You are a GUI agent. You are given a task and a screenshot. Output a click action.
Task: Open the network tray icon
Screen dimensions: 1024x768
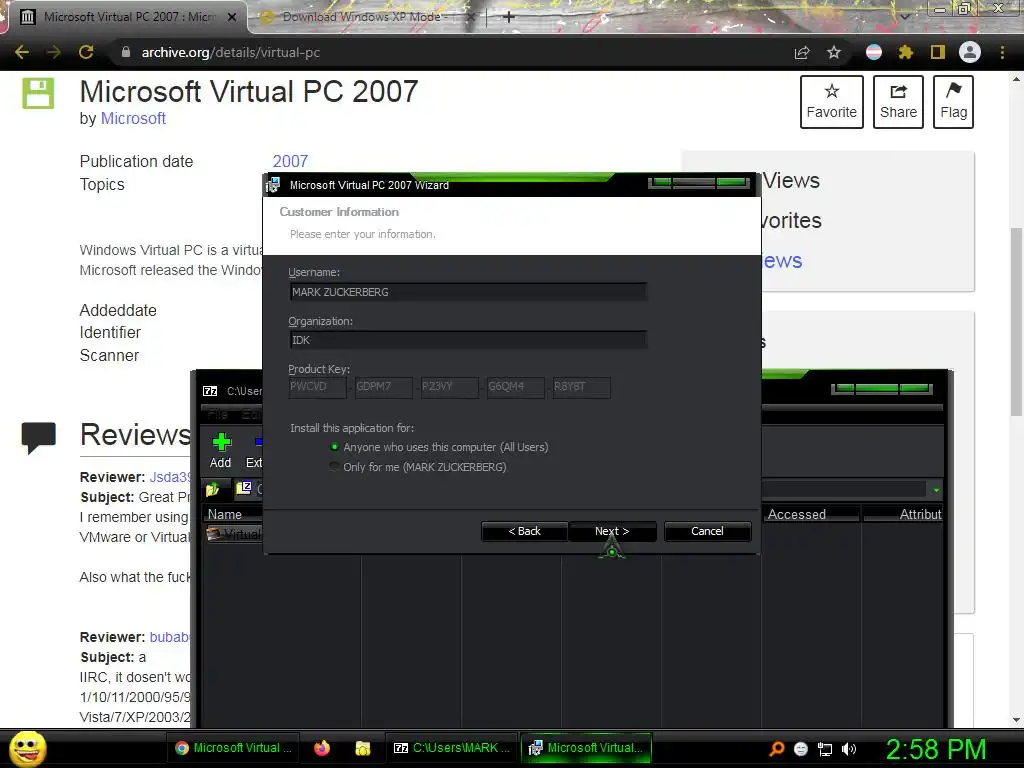pyautogui.click(x=825, y=748)
